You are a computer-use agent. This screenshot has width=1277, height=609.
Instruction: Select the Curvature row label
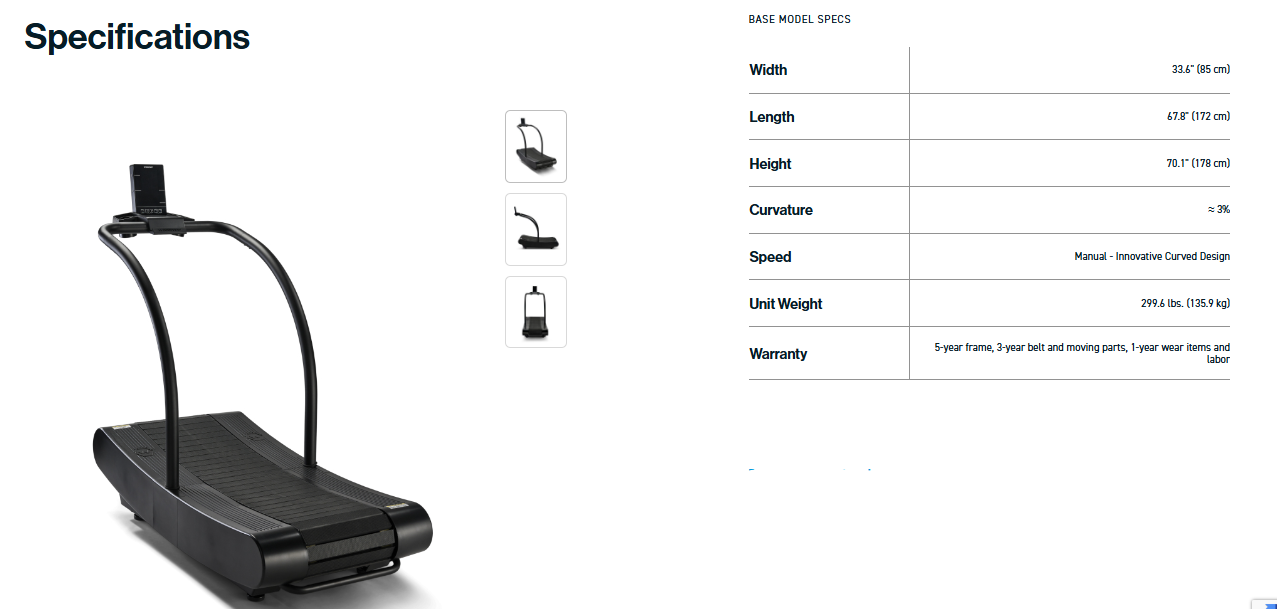click(x=781, y=210)
